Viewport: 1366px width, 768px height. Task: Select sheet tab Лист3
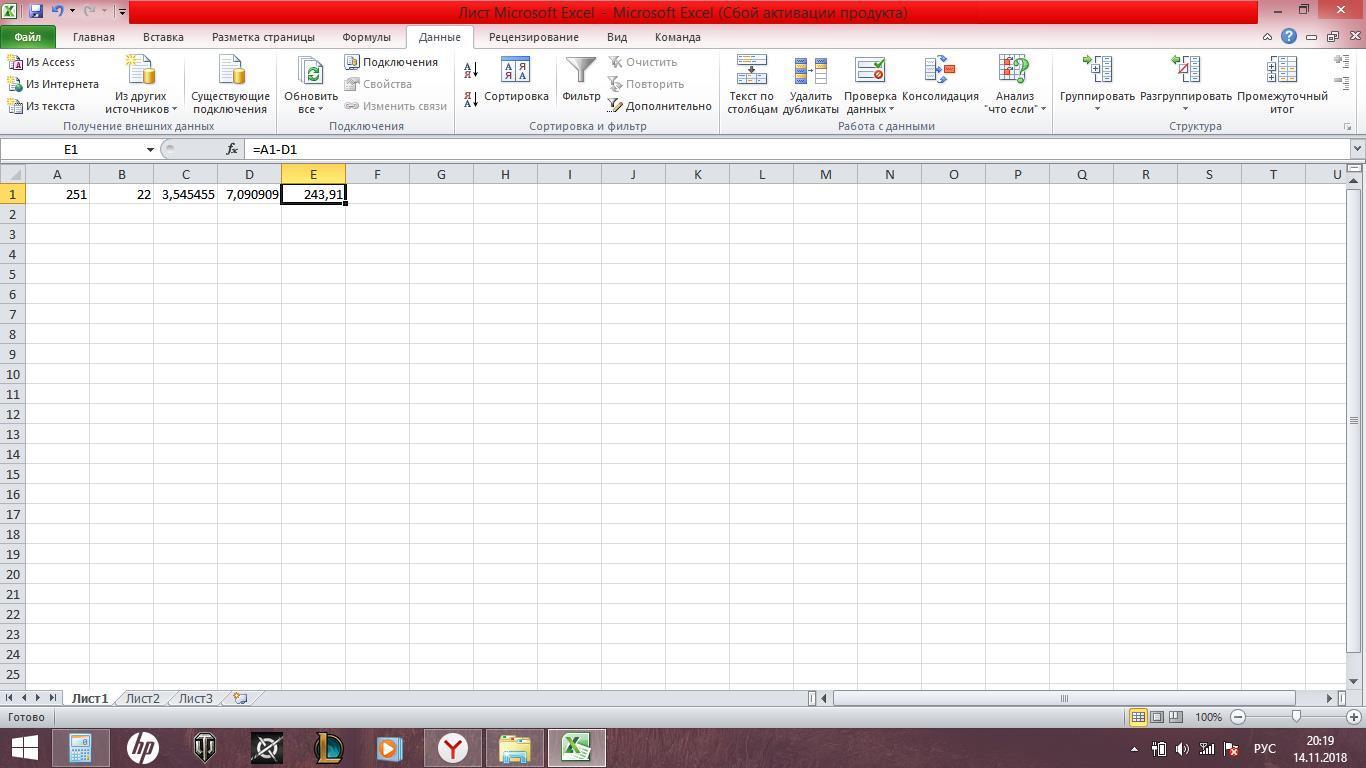click(195, 698)
